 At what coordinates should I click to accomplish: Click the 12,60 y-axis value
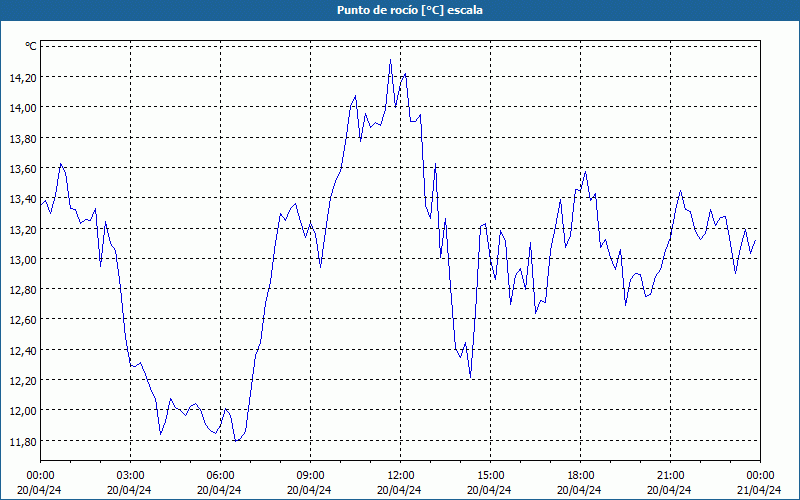23,319
